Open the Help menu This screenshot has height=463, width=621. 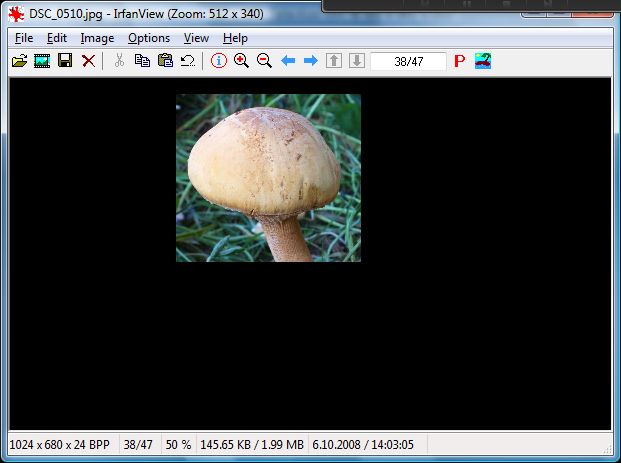click(x=235, y=38)
